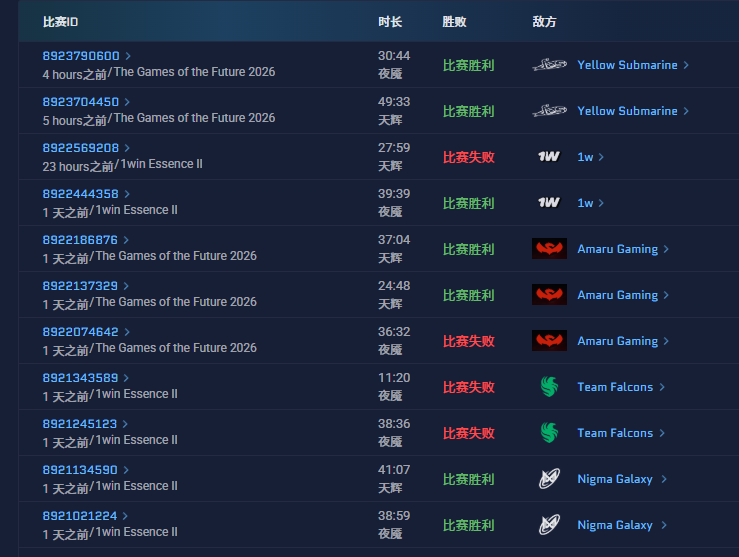
Task: Click the 49:33 match duration
Action: point(394,102)
